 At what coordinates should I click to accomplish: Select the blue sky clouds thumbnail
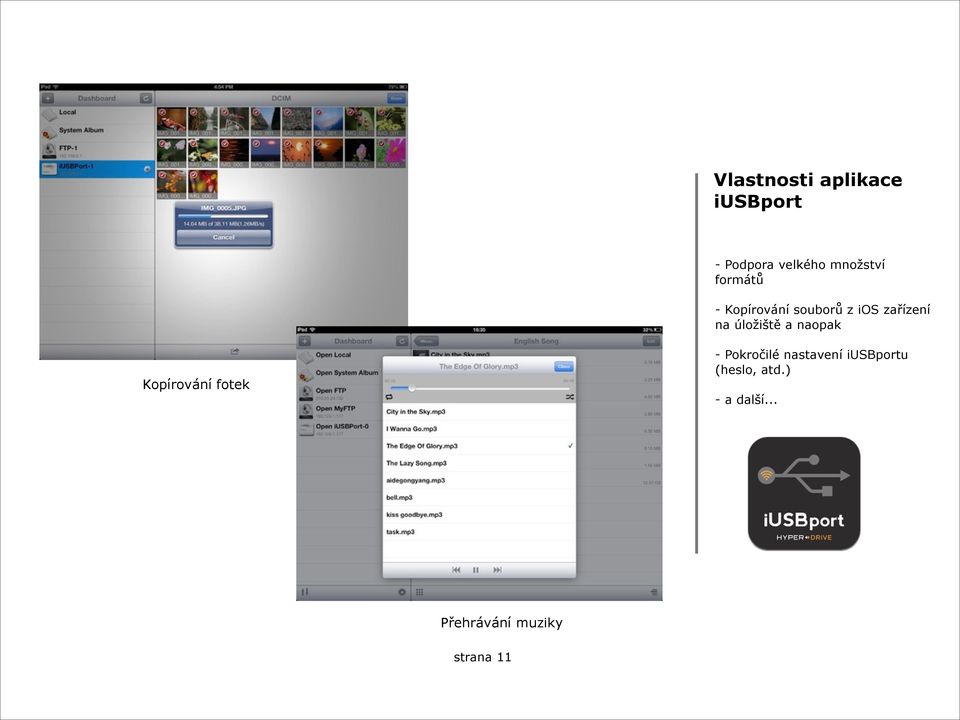[x=328, y=122]
